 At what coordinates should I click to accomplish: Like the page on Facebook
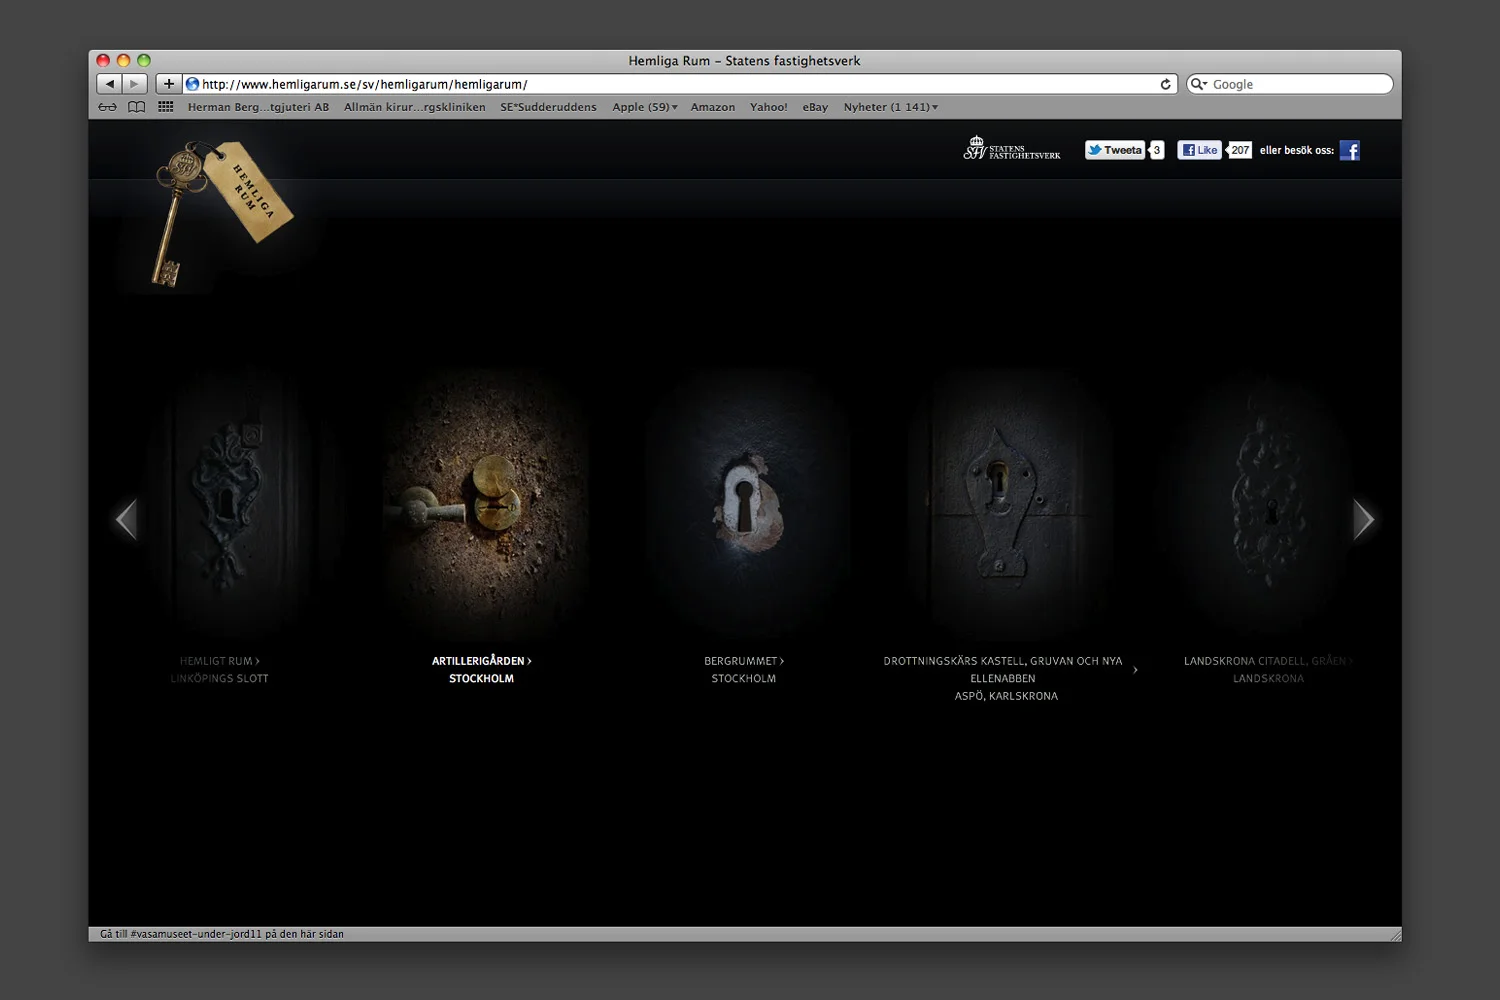[x=1199, y=150]
